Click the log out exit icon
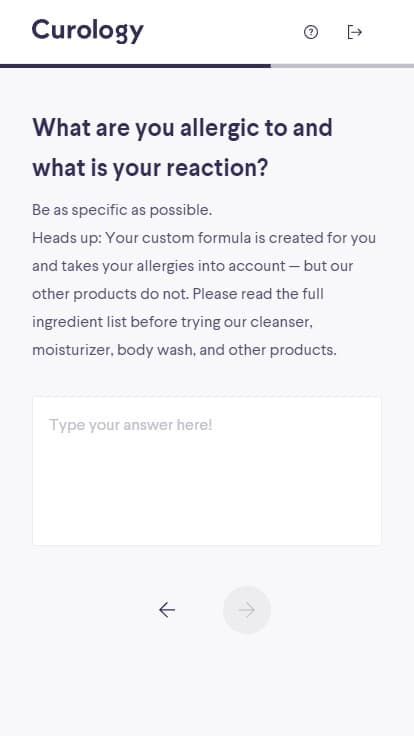Screen dimensions: 414x736 click(x=354, y=32)
